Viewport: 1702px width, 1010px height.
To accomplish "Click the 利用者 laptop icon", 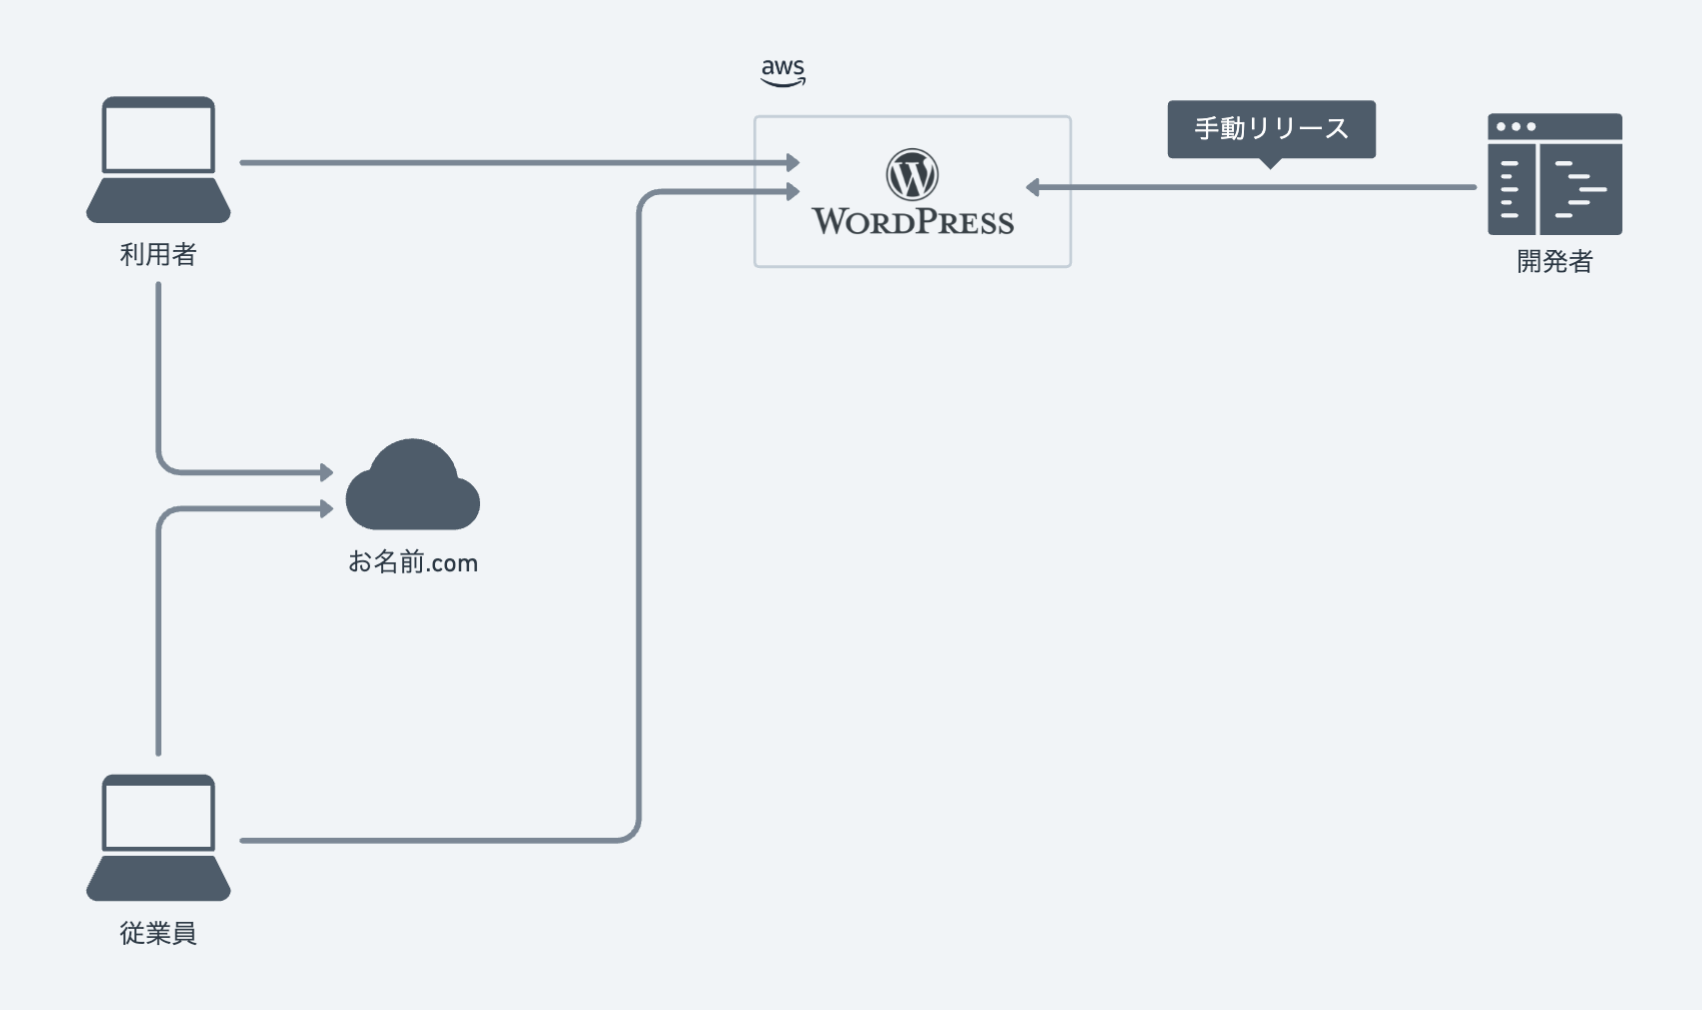I will pos(158,159).
